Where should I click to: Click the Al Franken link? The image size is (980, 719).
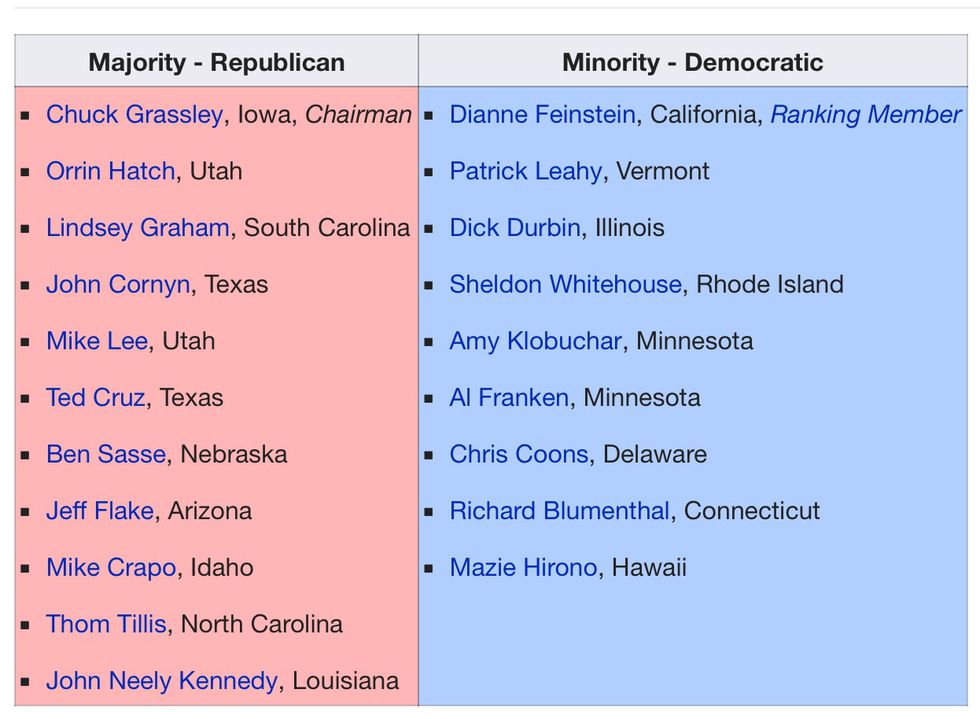tap(508, 397)
